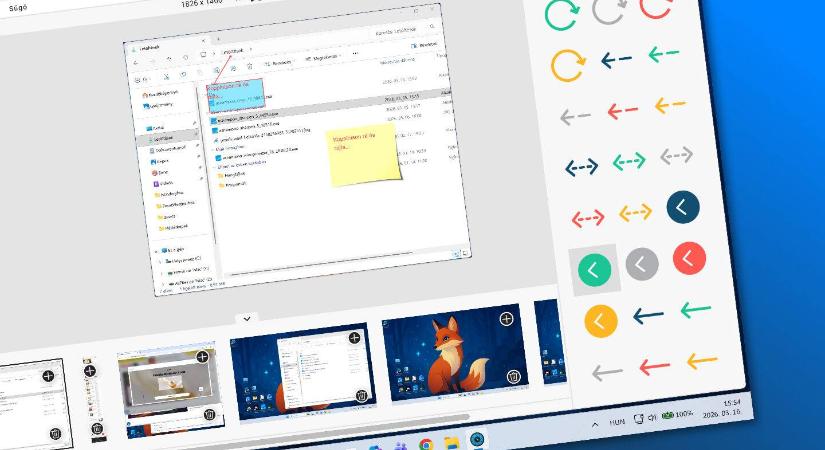Choose the dark blue circle chevron sticker
Screen dimensions: 825x450
(x=682, y=207)
